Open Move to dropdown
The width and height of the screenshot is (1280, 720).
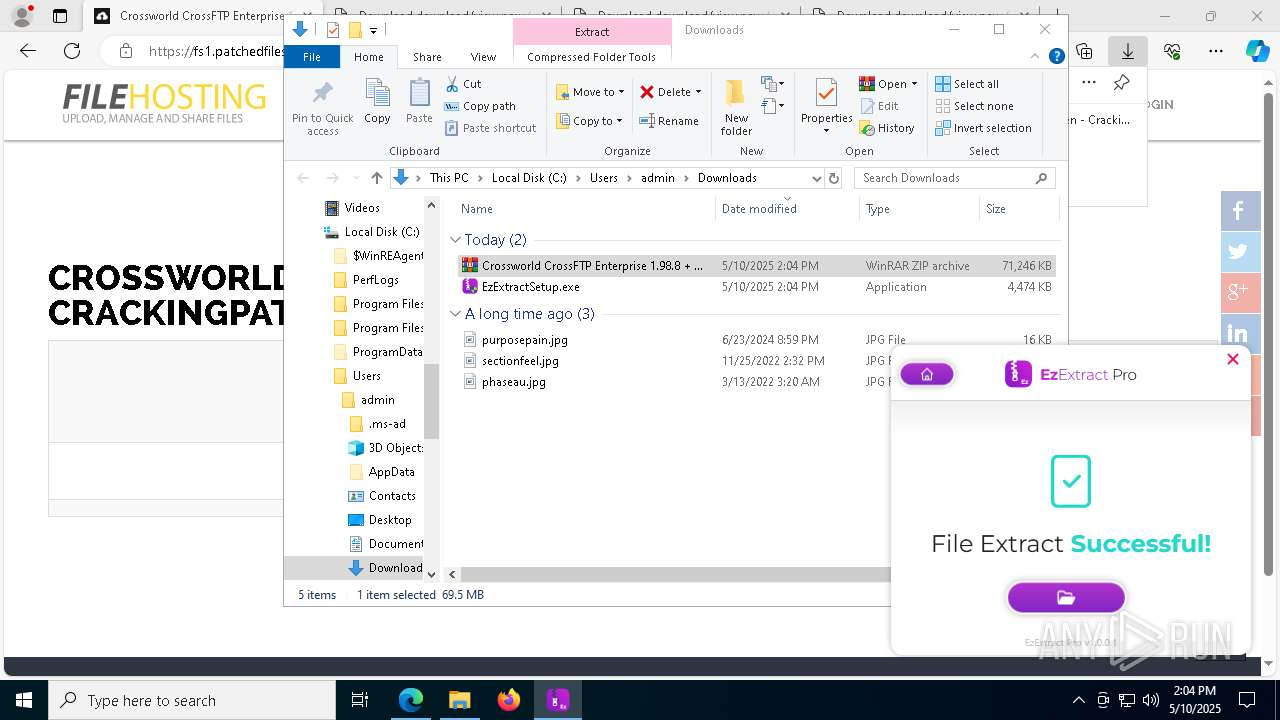coord(590,92)
